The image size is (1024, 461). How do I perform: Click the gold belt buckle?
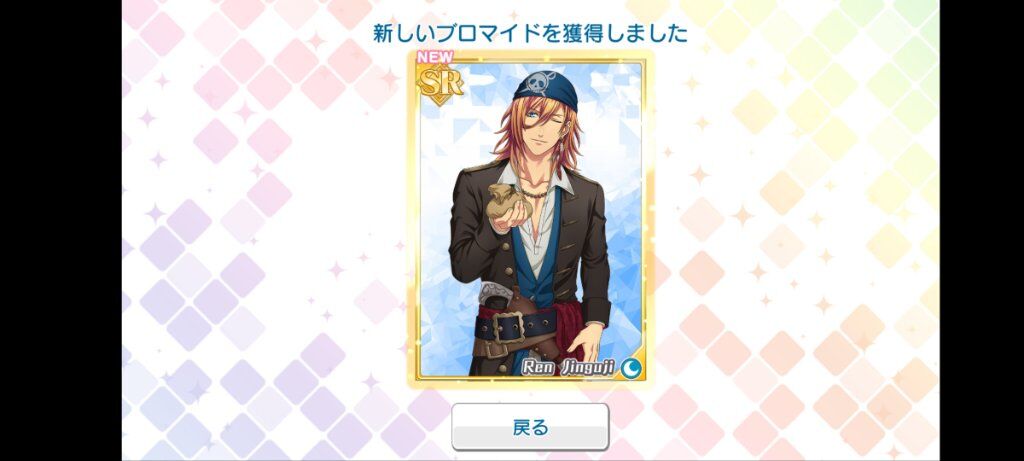tap(507, 326)
